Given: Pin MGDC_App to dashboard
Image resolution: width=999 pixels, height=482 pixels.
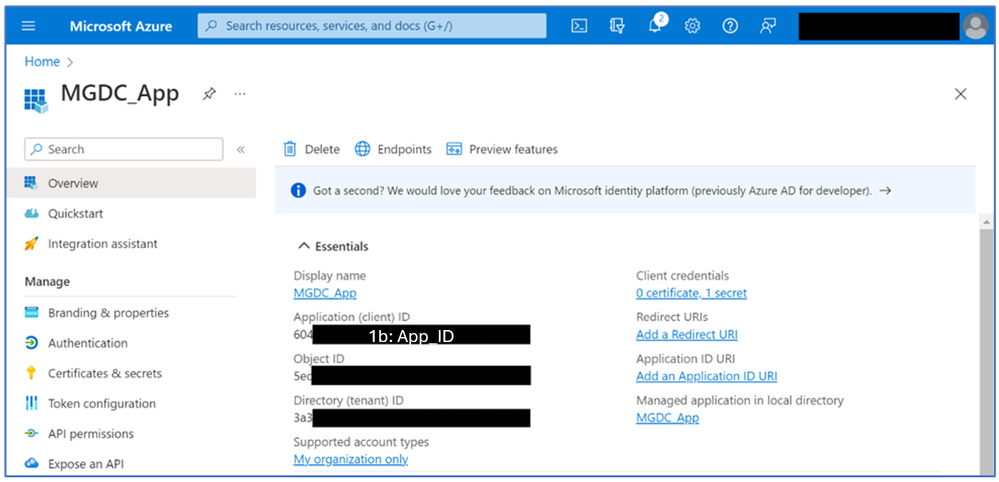Looking at the screenshot, I should 209,94.
